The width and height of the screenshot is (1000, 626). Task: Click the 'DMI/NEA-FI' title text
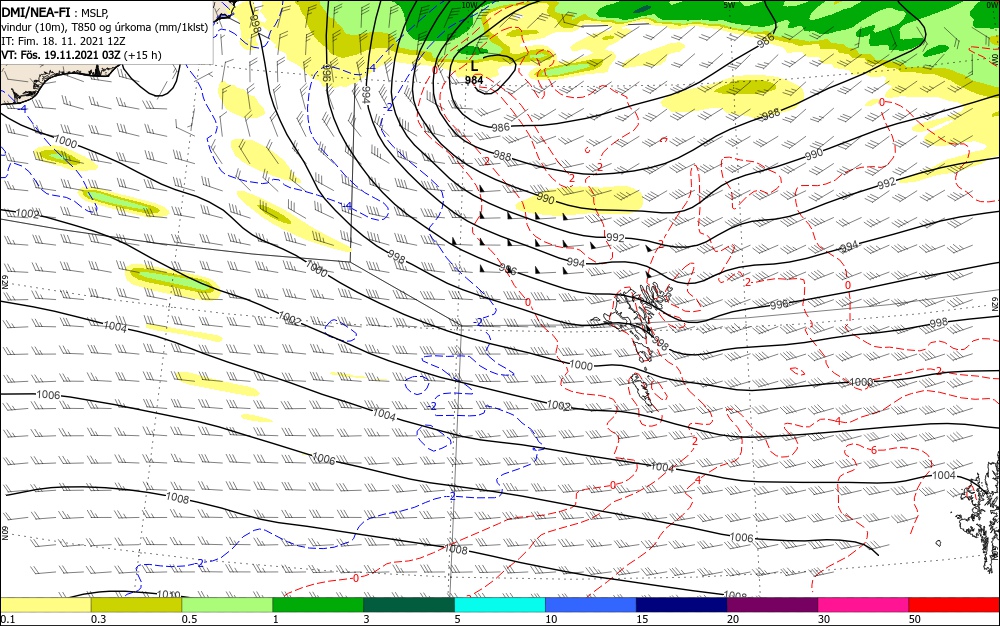tap(36, 11)
